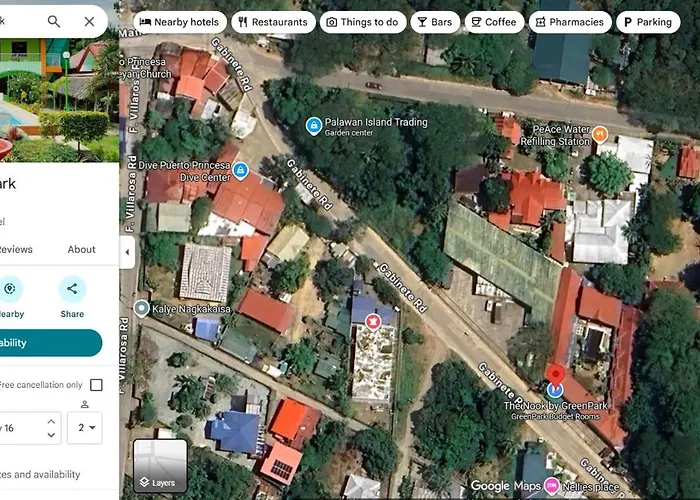This screenshot has width=700, height=500.
Task: Click the blue hotel pin under the red pin
Action: (x=555, y=391)
